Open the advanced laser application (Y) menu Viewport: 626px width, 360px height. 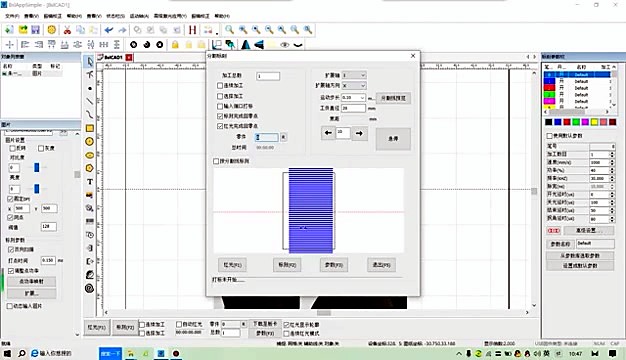[x=170, y=16]
